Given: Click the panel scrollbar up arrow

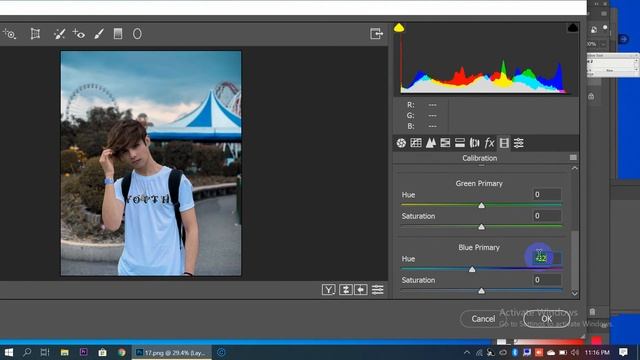Looking at the screenshot, I should click(x=575, y=168).
